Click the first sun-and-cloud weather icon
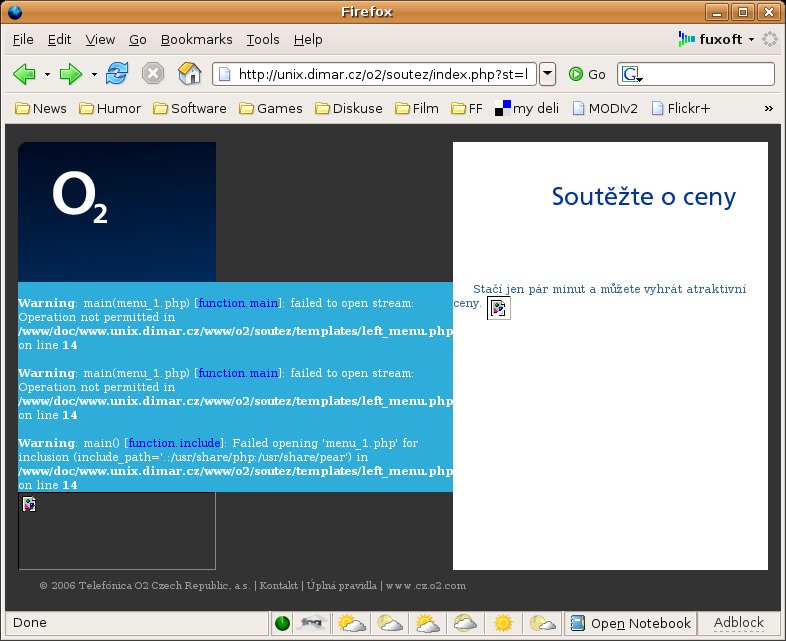Screen dimensions: 786x641 (351, 623)
